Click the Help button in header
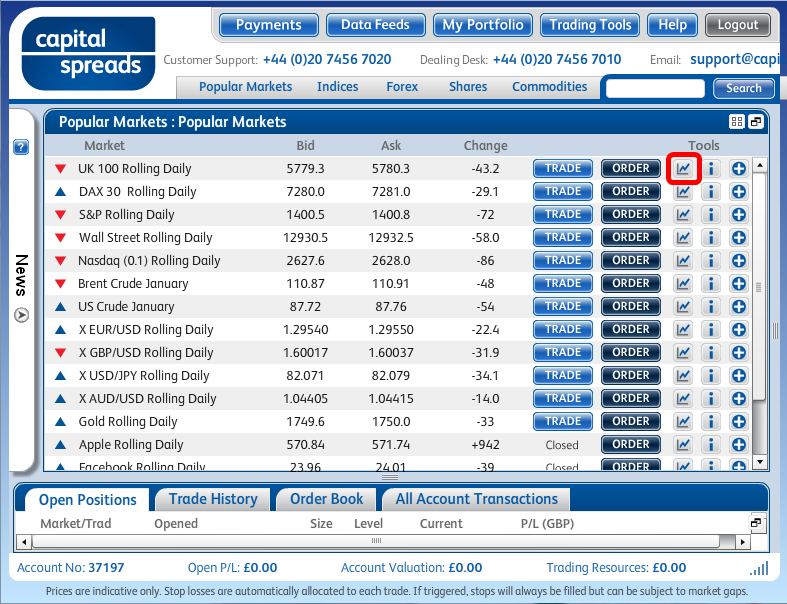 [672, 25]
